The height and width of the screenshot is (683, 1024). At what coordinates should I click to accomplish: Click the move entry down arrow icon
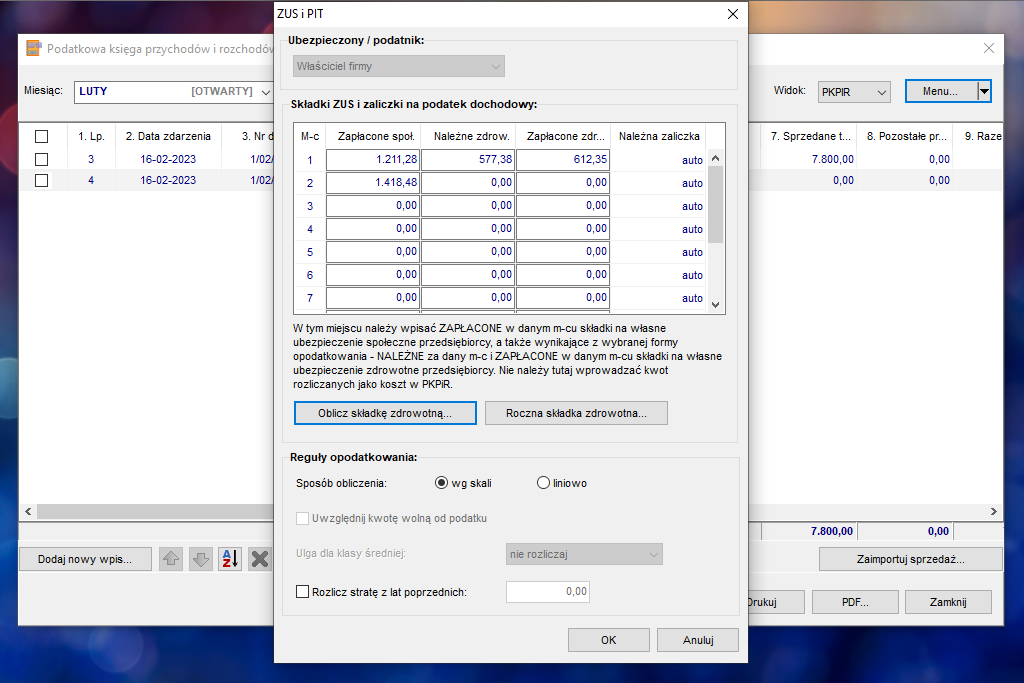[x=200, y=559]
